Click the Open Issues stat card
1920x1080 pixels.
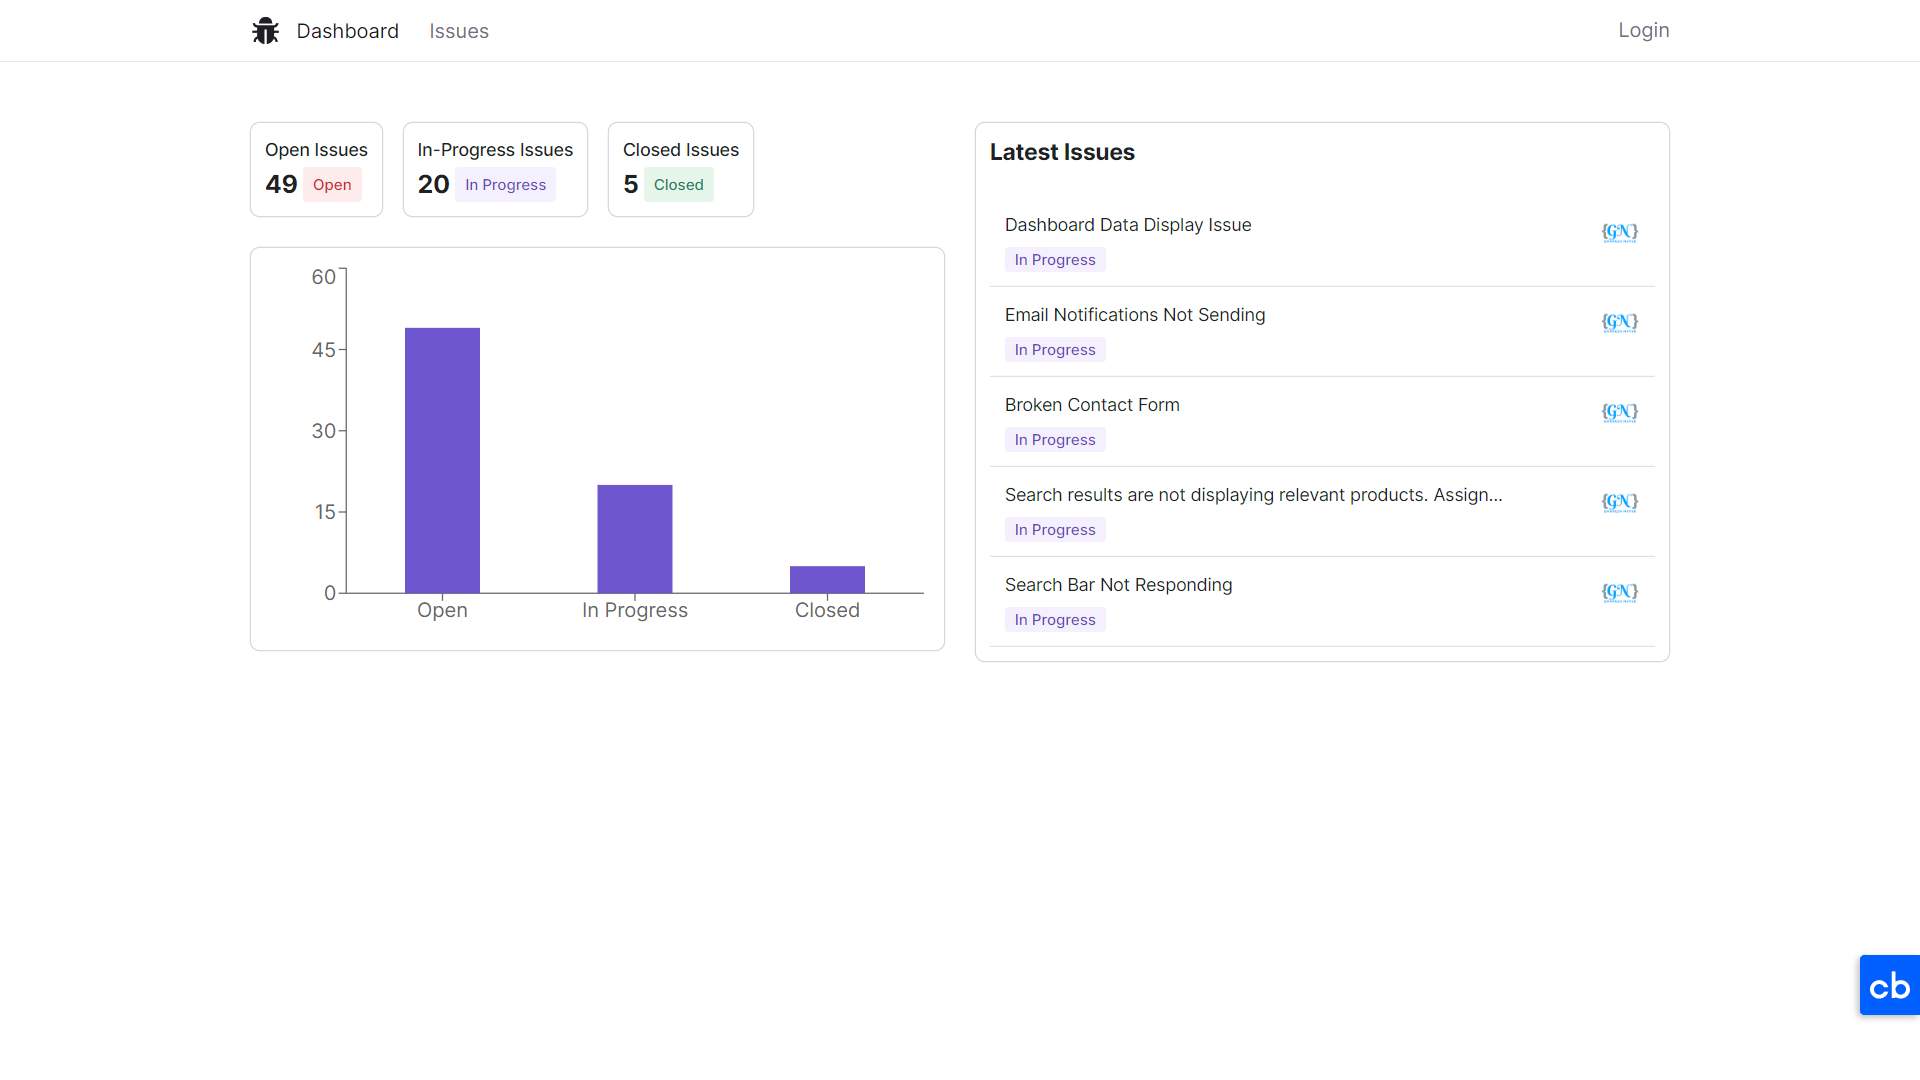point(316,167)
